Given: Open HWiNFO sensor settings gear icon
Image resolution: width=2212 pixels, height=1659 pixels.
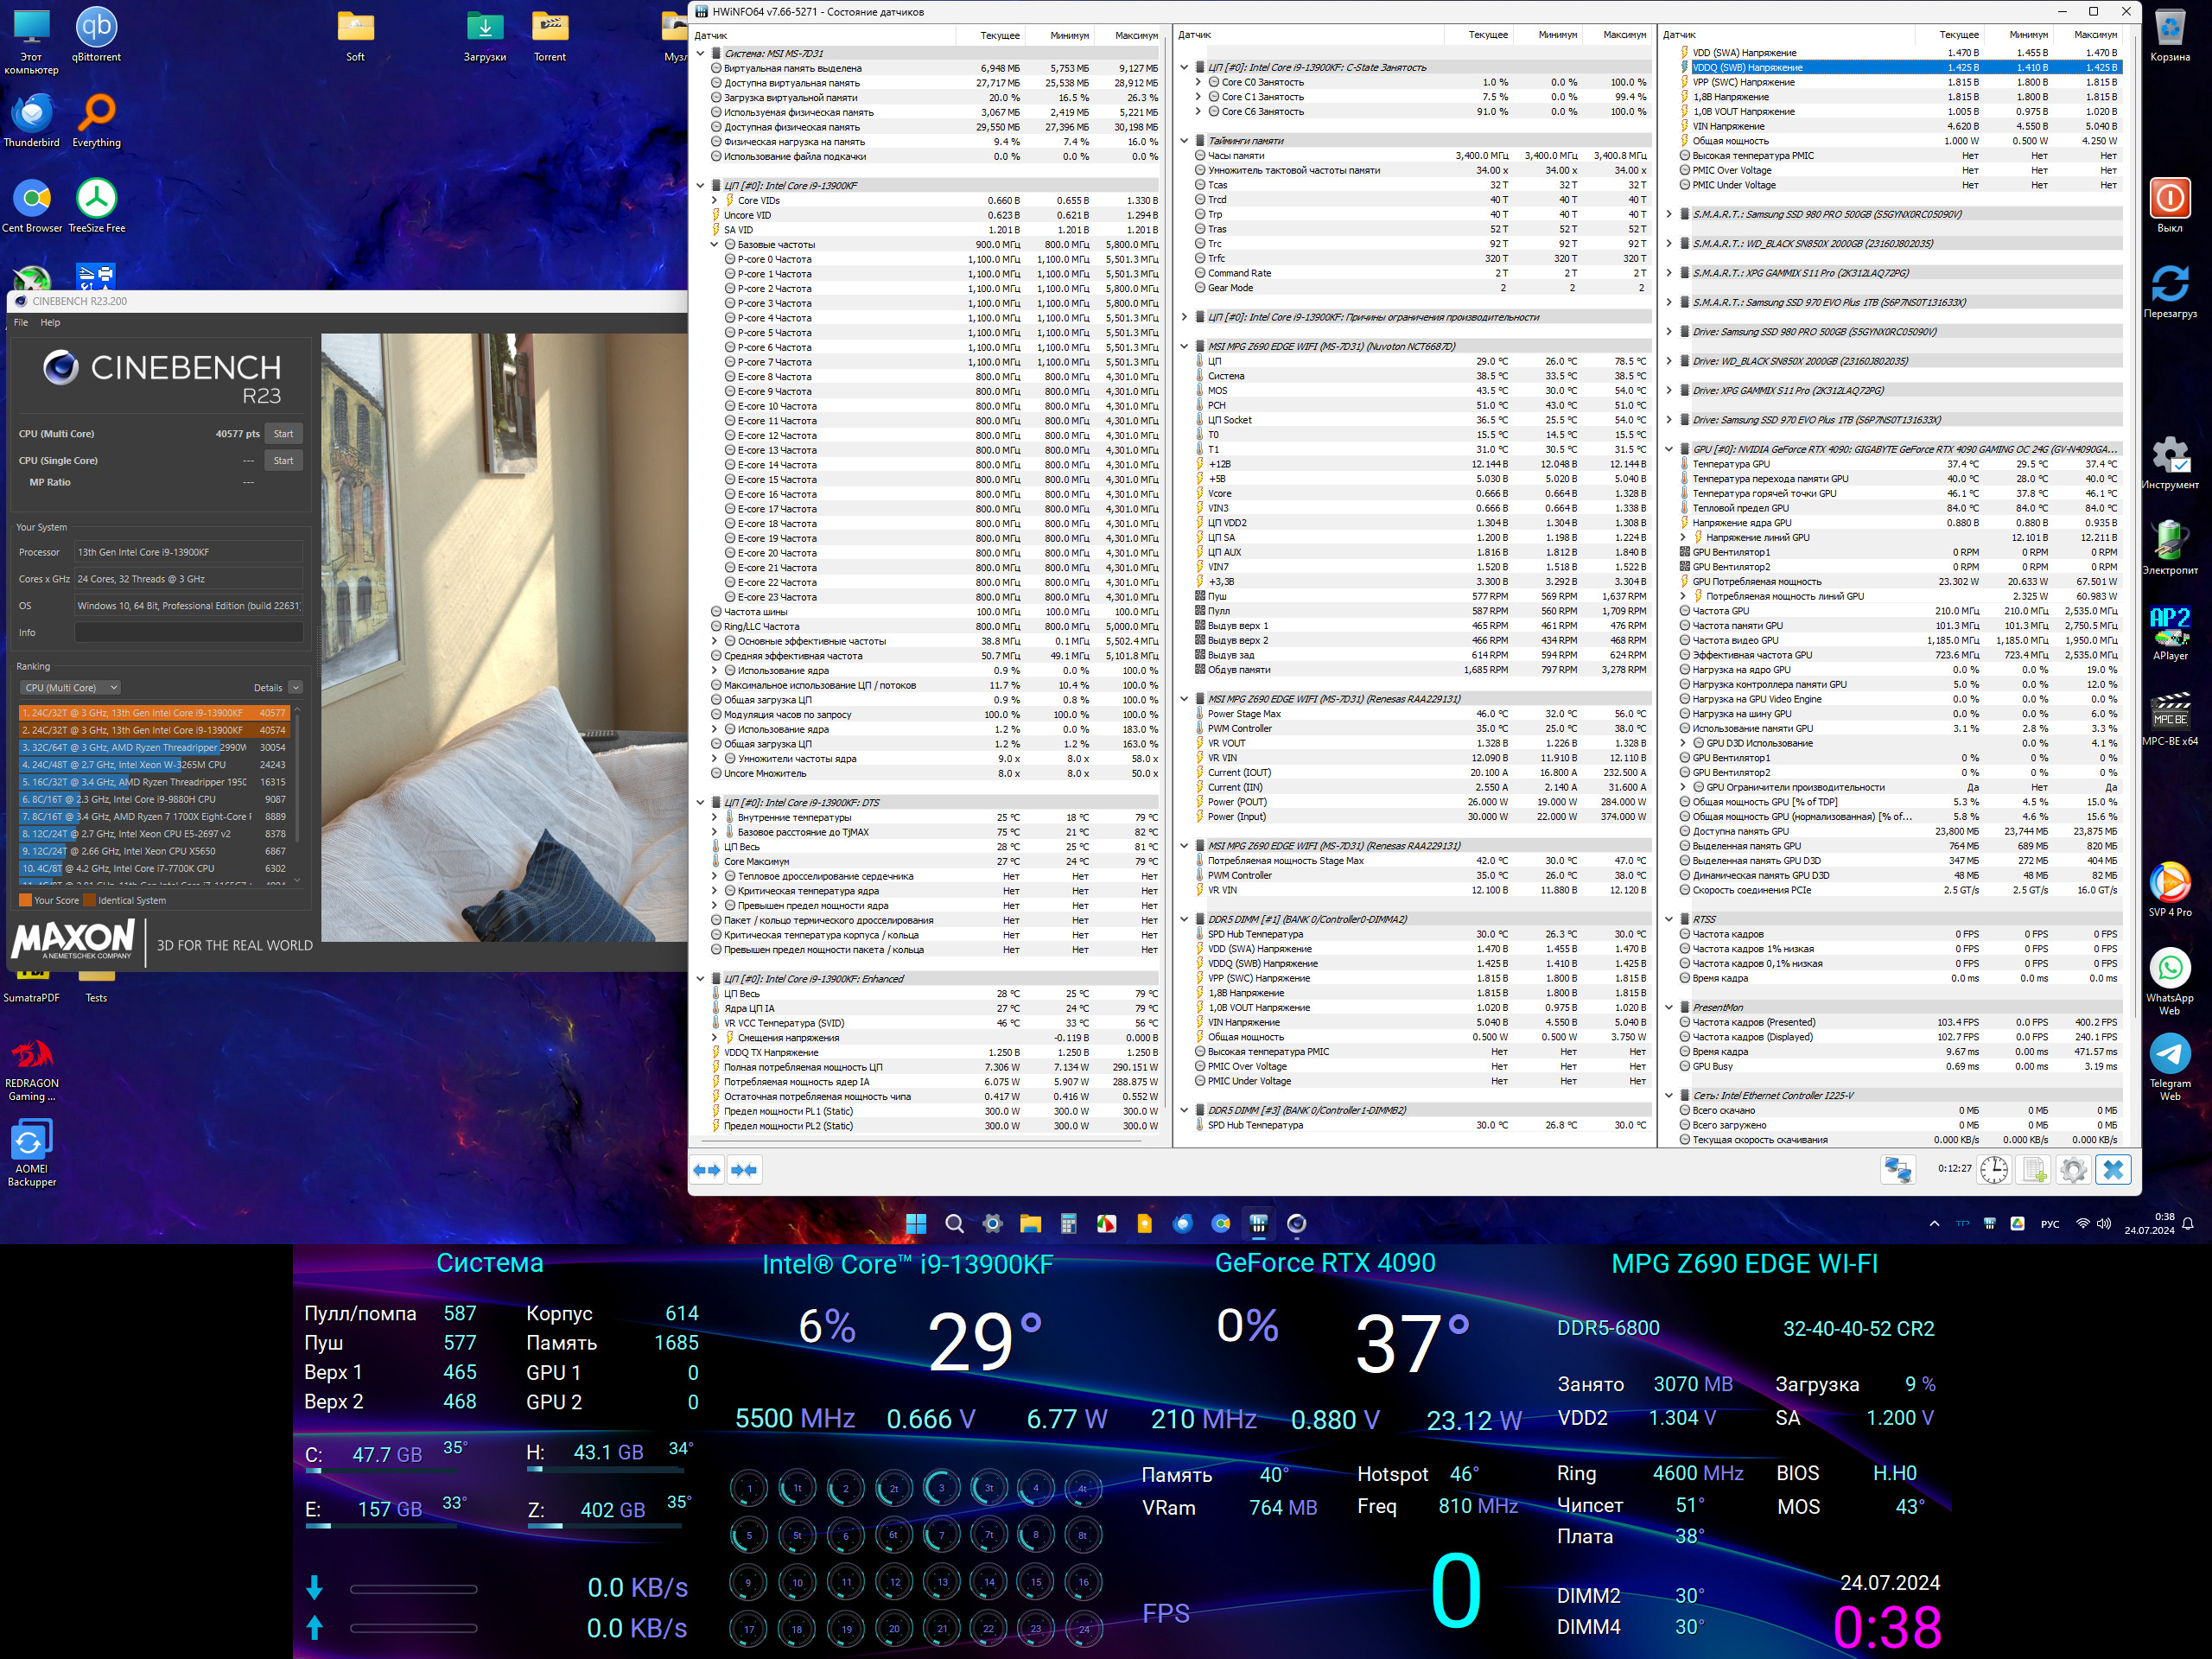Looking at the screenshot, I should tap(2073, 1170).
